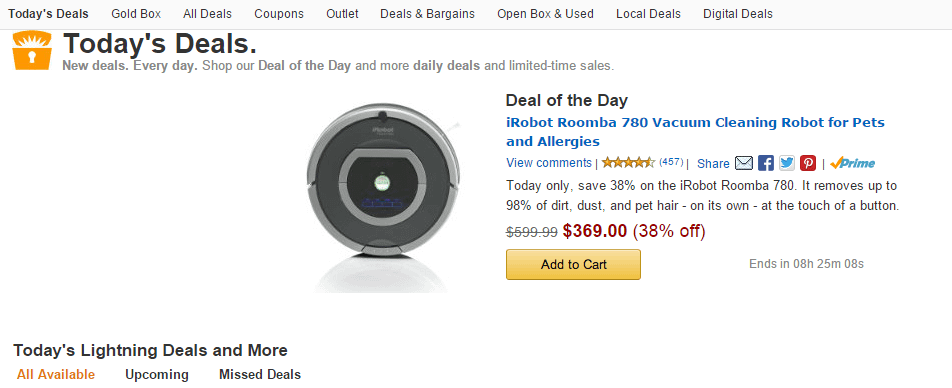Click the Prime logo badge
Viewport: 952px width, 388px height.
(x=852, y=163)
